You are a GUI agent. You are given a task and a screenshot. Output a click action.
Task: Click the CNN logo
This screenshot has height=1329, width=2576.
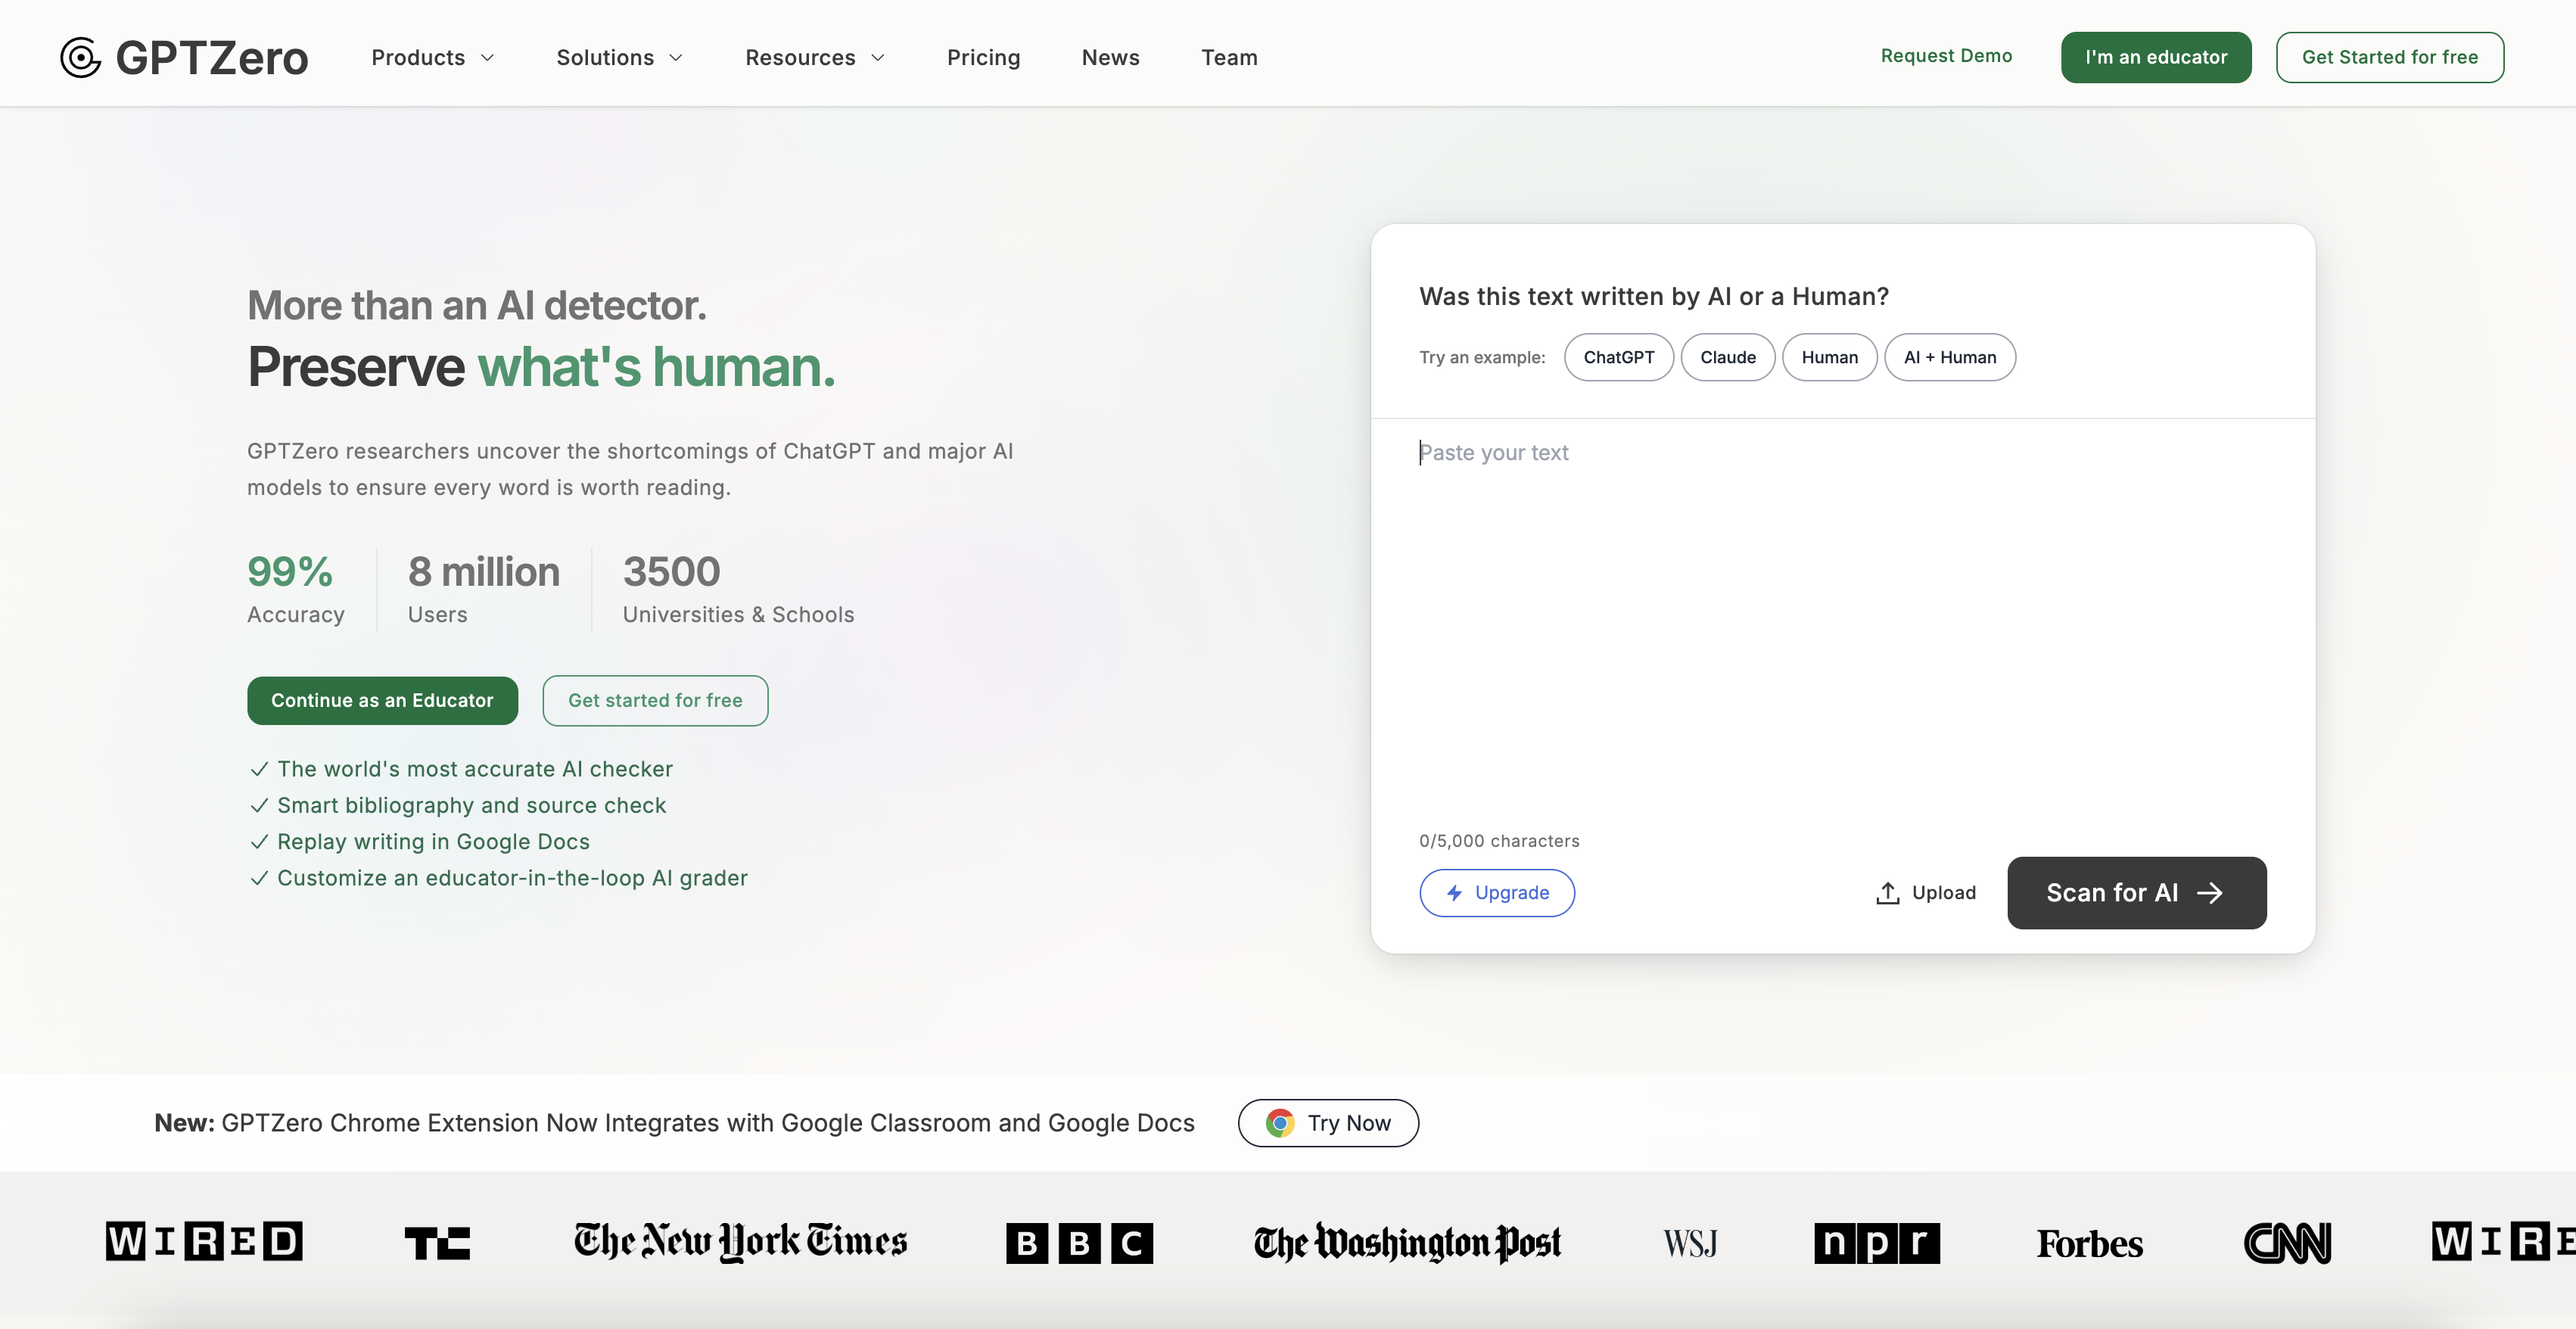(2287, 1243)
